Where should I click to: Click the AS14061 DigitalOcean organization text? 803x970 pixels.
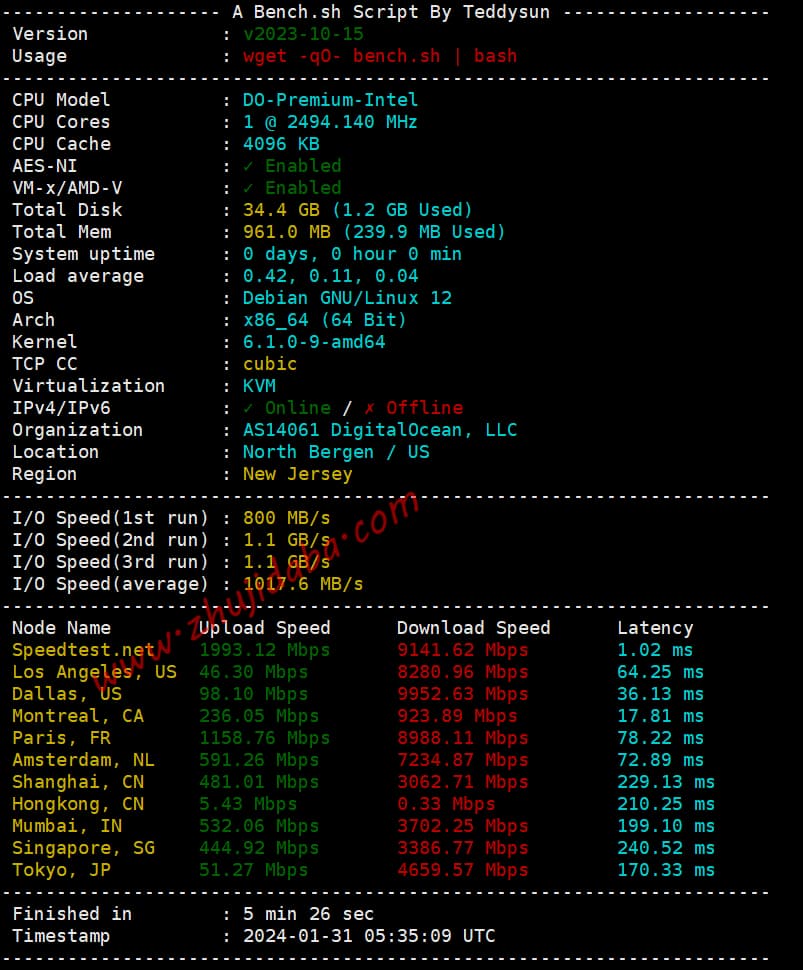pyautogui.click(x=380, y=430)
